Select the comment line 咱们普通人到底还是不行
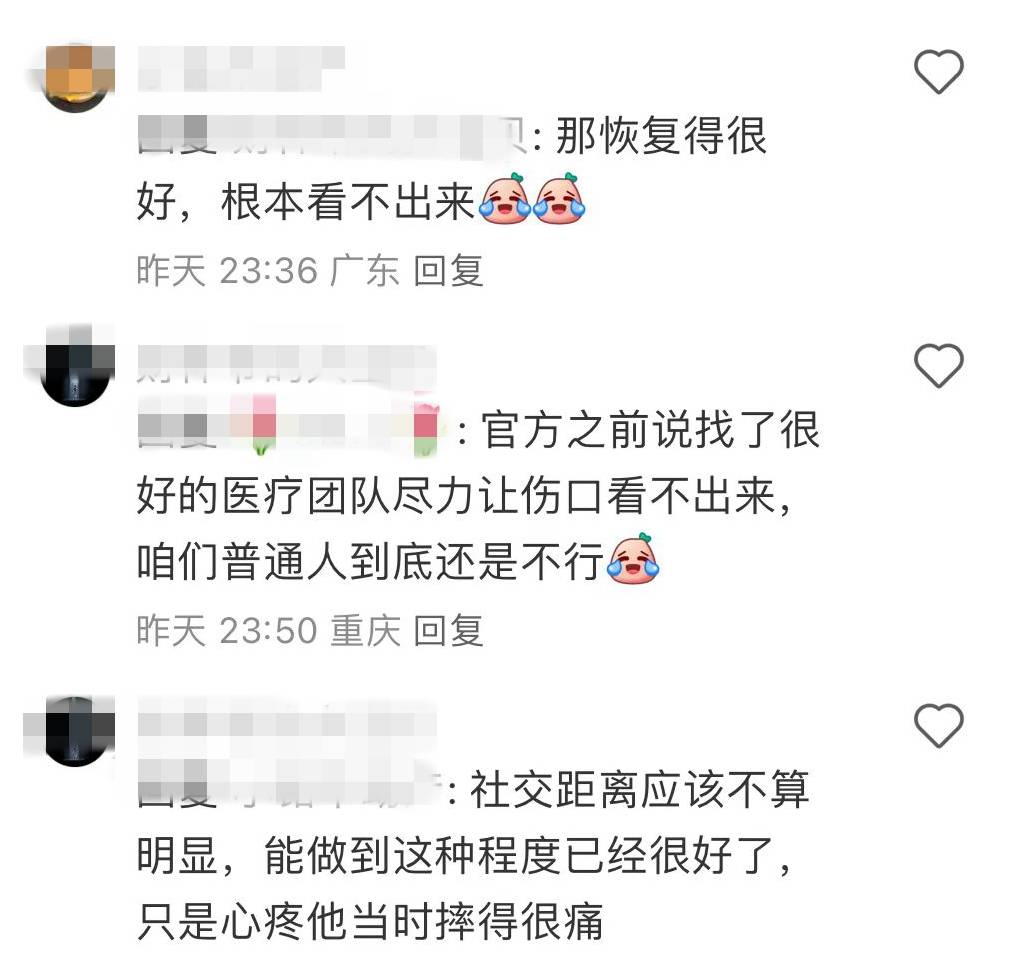 click(x=371, y=561)
